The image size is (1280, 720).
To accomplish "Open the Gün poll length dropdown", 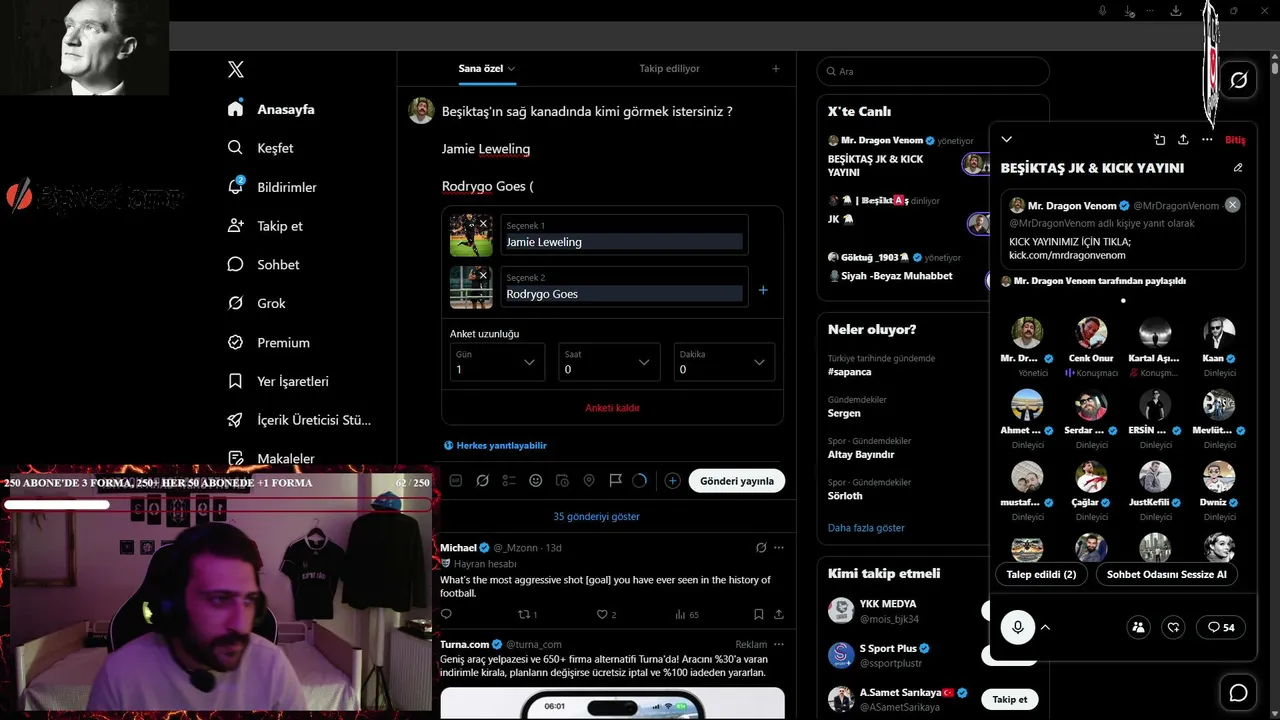I will 497,362.
